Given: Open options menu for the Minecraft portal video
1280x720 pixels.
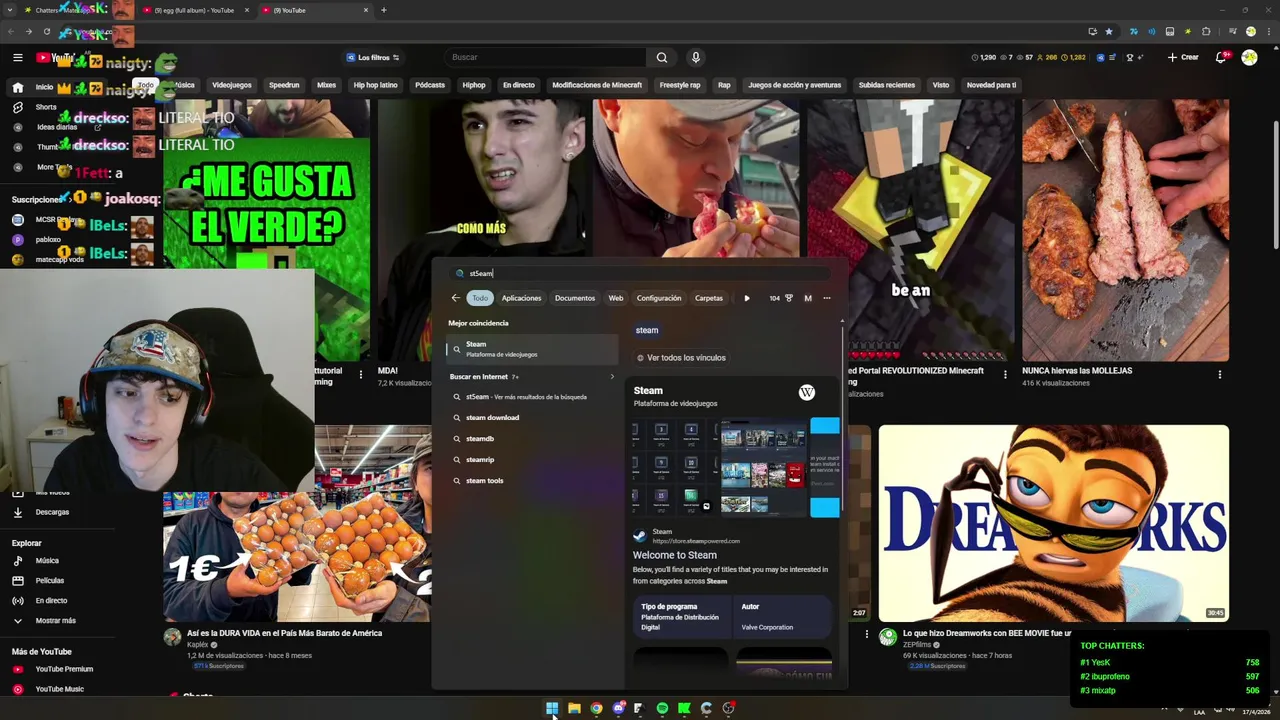Looking at the screenshot, I should pos(1005,374).
